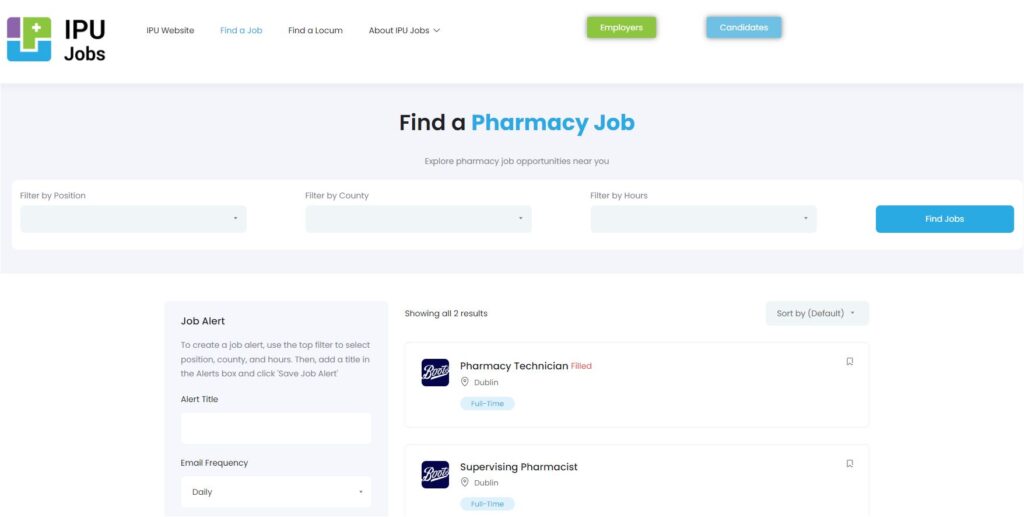Screen dimensions: 1024x517
Task: Open the Filter by Position dropdown
Action: [133, 219]
